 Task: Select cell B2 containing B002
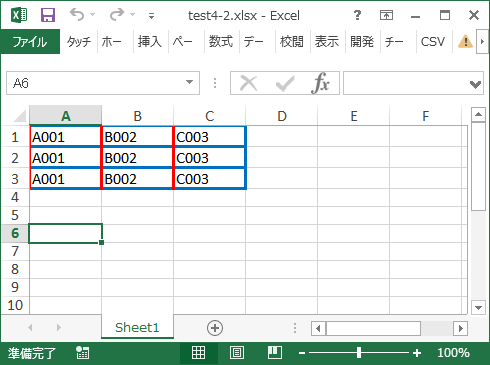click(137, 158)
